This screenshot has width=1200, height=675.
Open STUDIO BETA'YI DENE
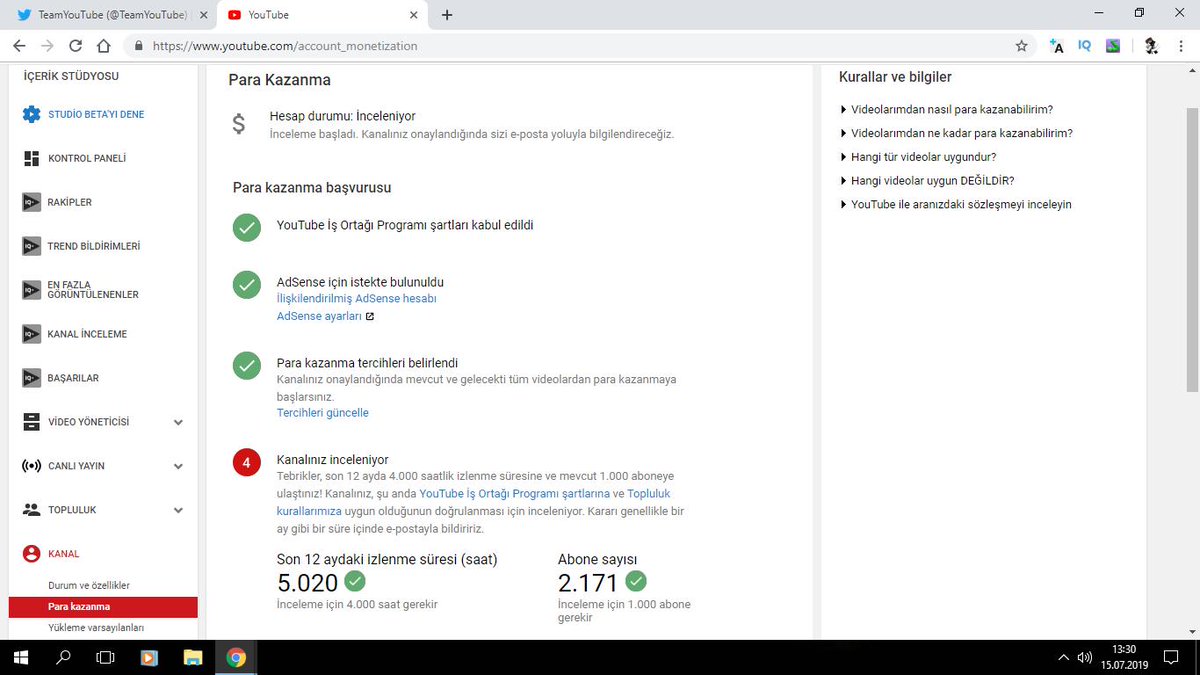96,114
